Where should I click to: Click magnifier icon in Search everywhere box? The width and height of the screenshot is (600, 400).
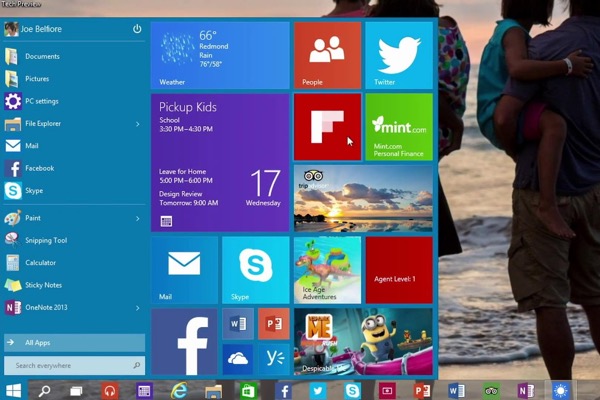(x=137, y=365)
